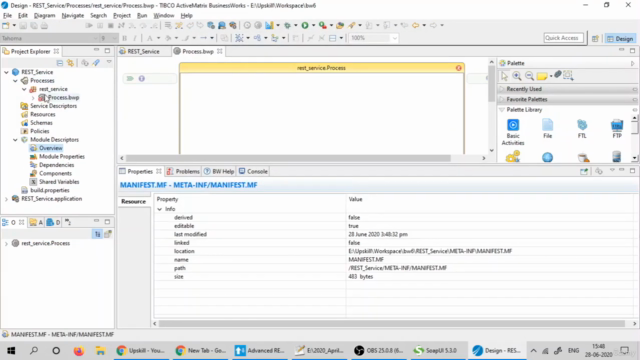The width and height of the screenshot is (640, 360).
Task: Select build.properties file
Action: point(49,191)
